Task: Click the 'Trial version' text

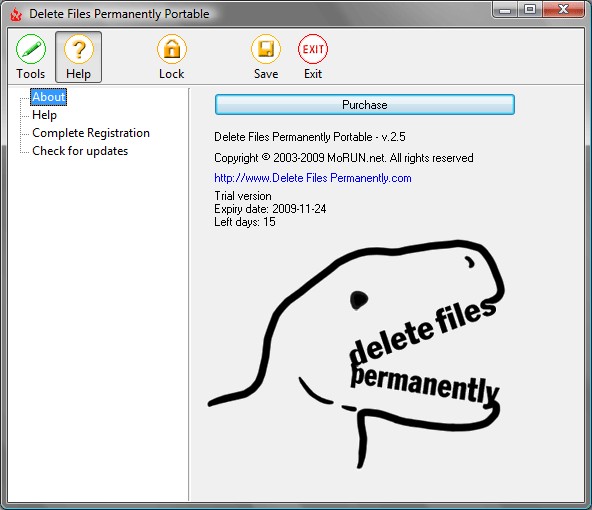Action: coord(243,196)
